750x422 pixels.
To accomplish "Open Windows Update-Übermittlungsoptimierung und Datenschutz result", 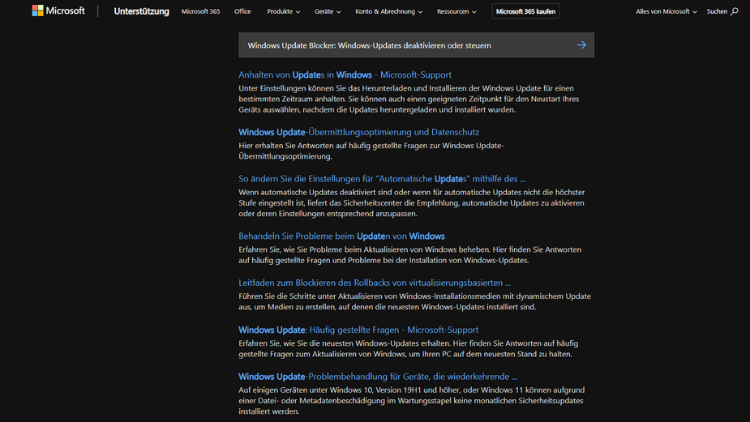I will [359, 132].
